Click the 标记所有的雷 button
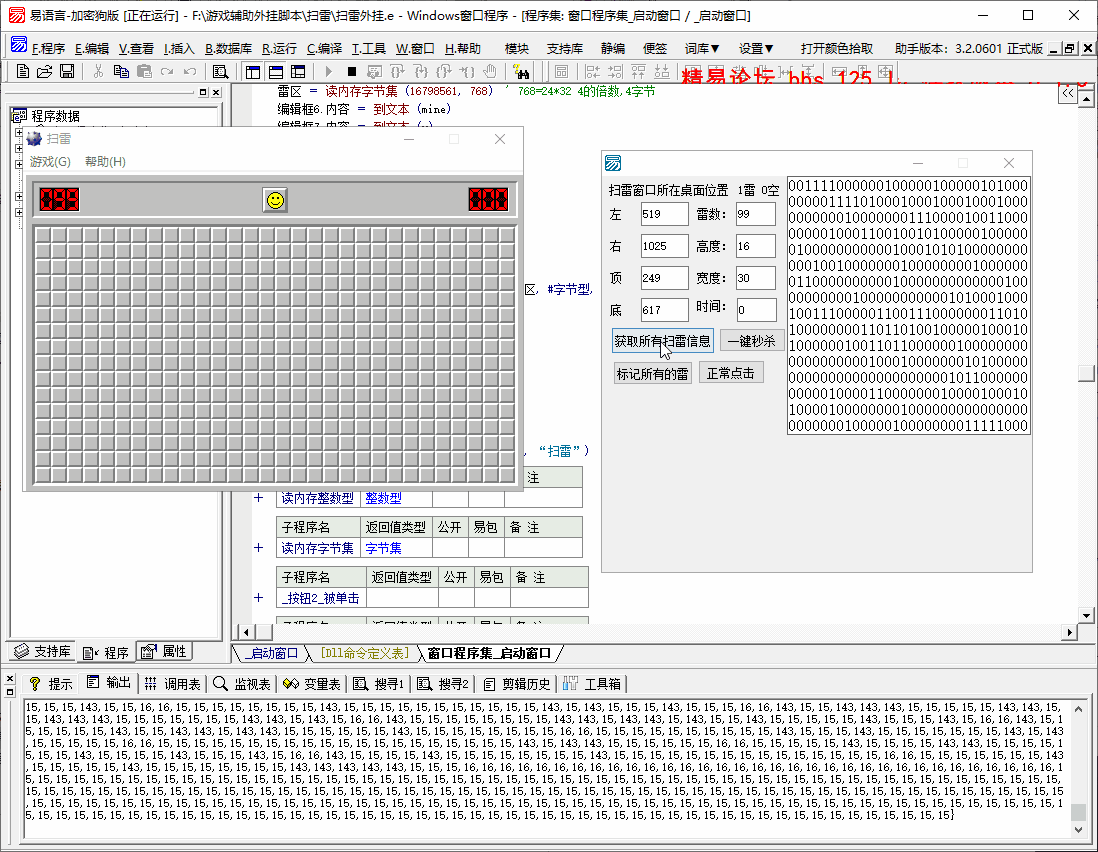 (652, 373)
